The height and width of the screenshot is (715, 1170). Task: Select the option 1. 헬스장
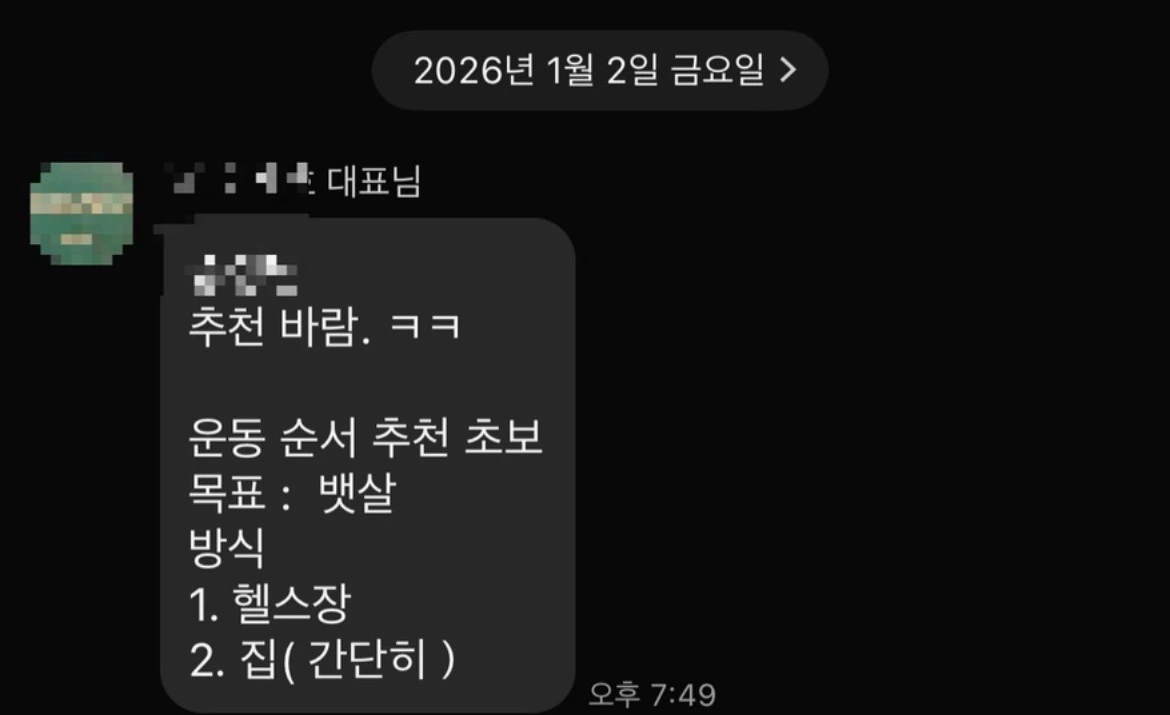pyautogui.click(x=269, y=604)
